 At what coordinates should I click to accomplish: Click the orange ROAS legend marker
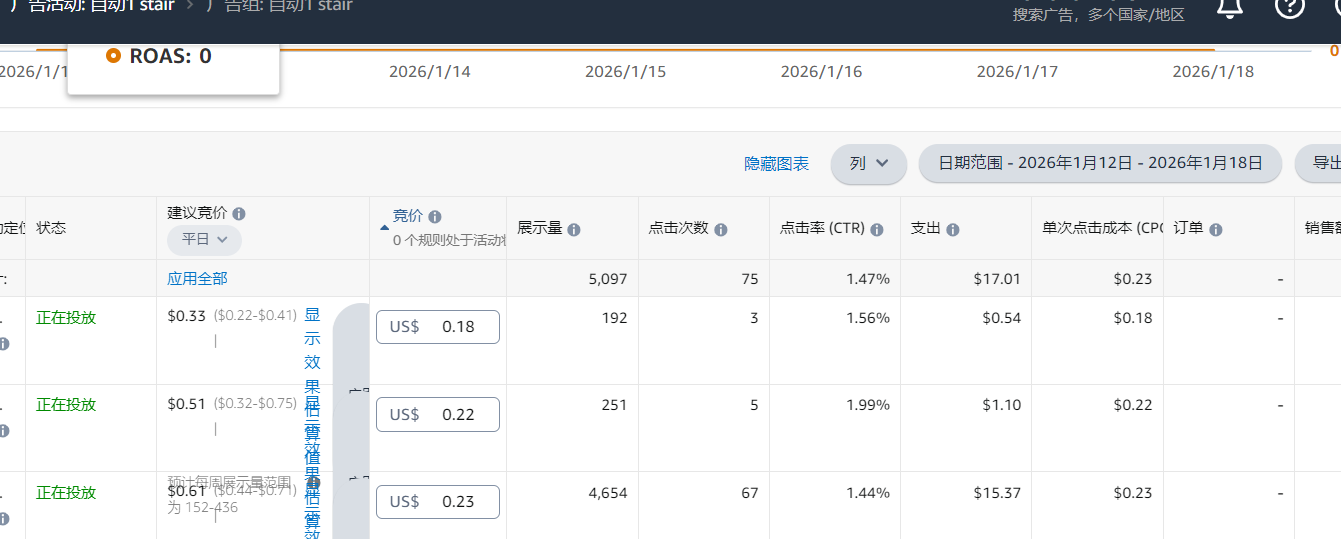tap(113, 56)
